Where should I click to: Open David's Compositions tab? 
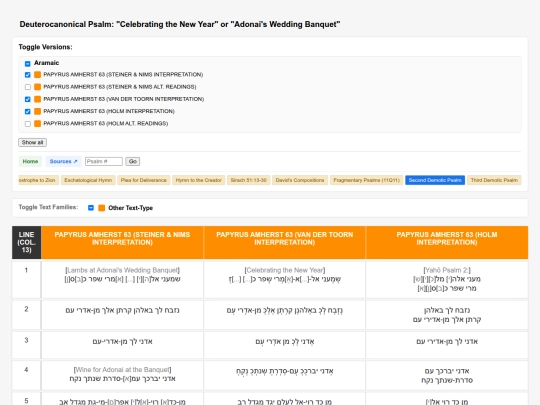pyautogui.click(x=300, y=180)
